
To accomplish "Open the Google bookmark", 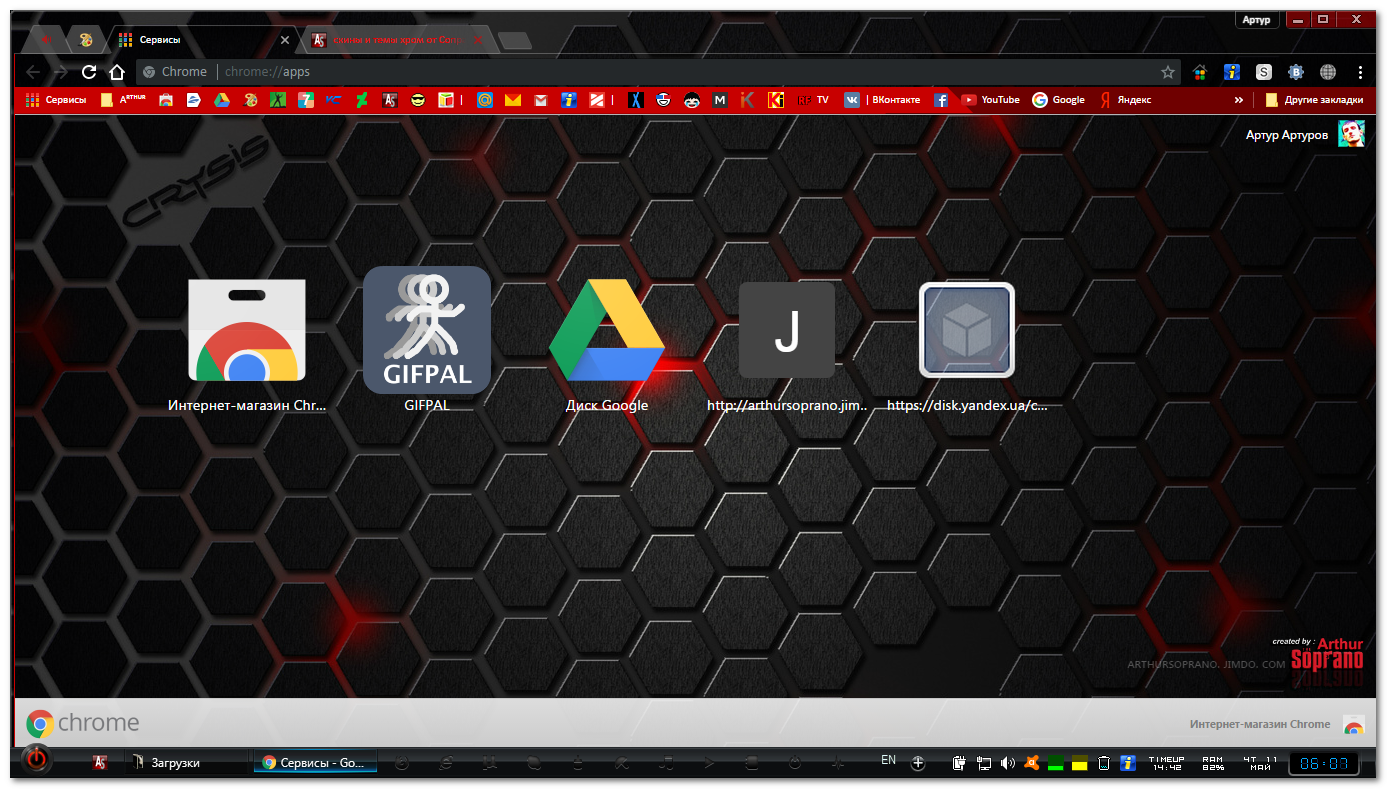I will (x=1059, y=100).
